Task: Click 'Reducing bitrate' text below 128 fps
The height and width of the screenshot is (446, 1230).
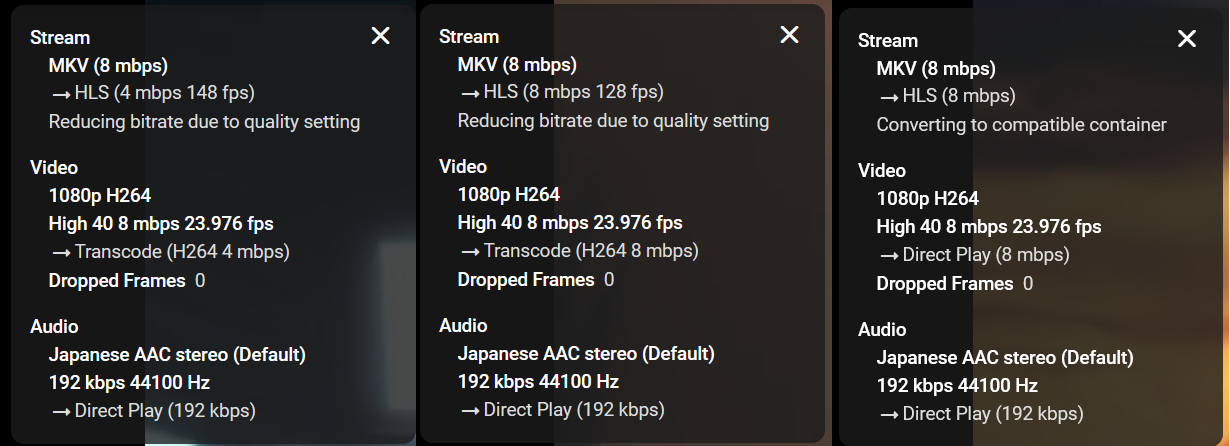Action: click(x=614, y=121)
